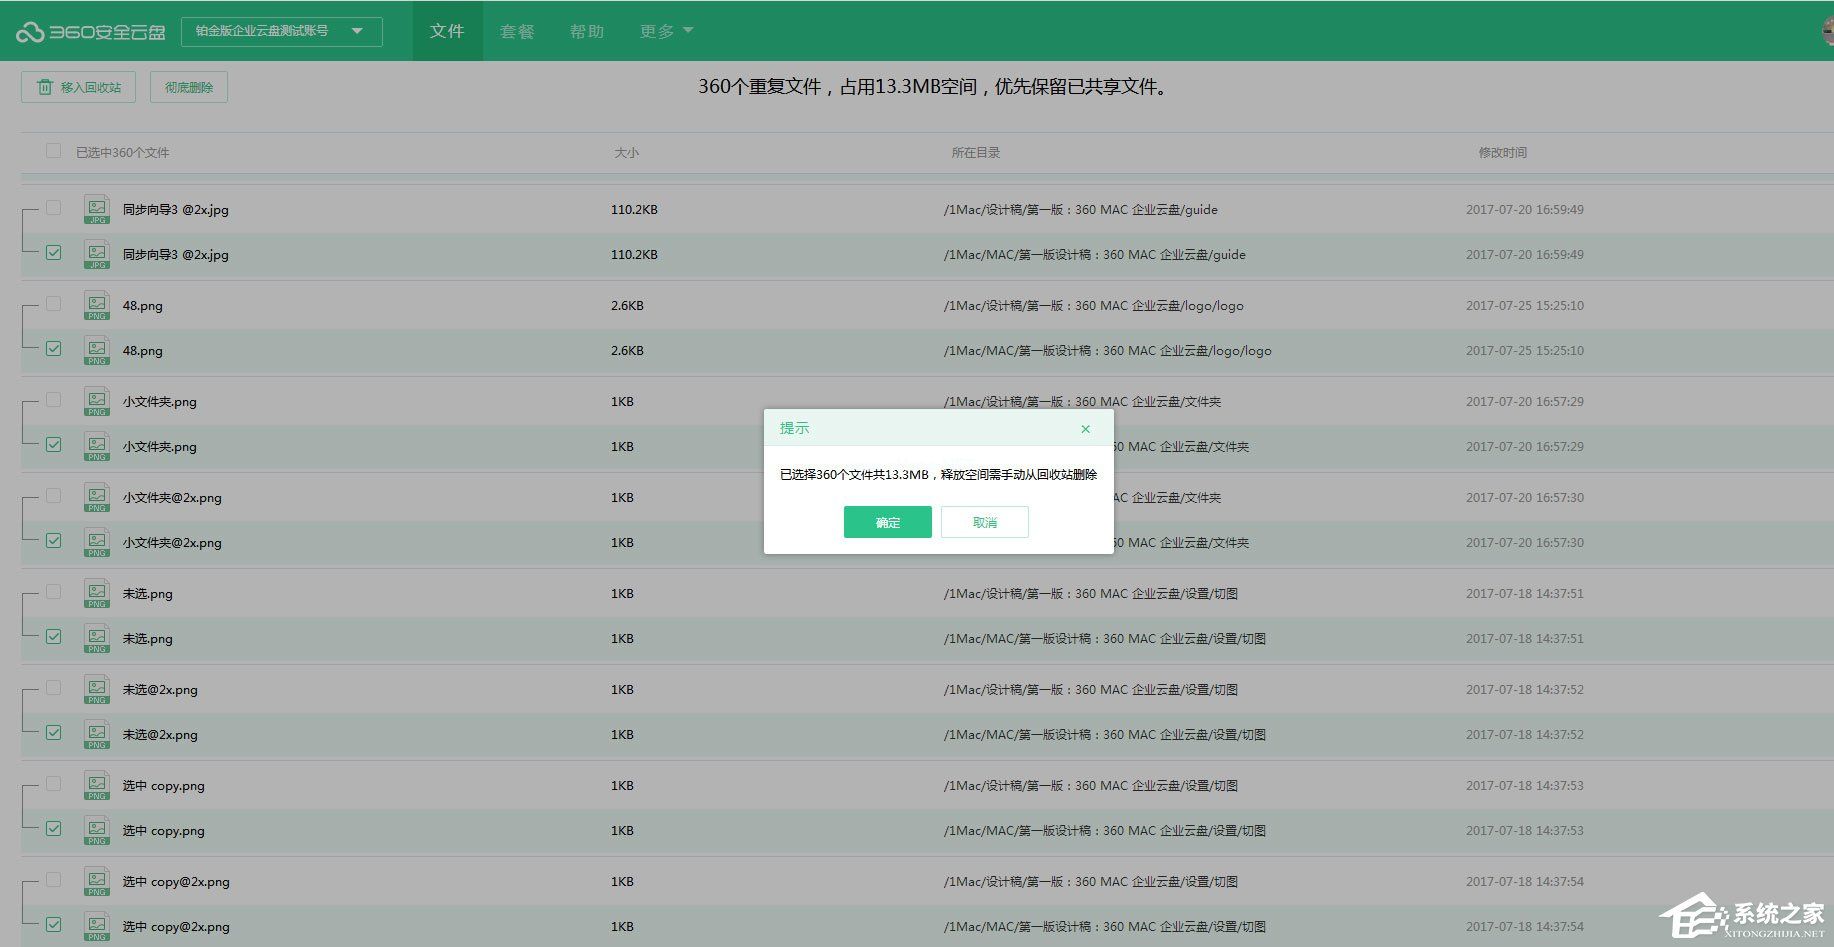Click the 取消 button in the dialog
This screenshot has width=1834, height=947.
click(984, 522)
